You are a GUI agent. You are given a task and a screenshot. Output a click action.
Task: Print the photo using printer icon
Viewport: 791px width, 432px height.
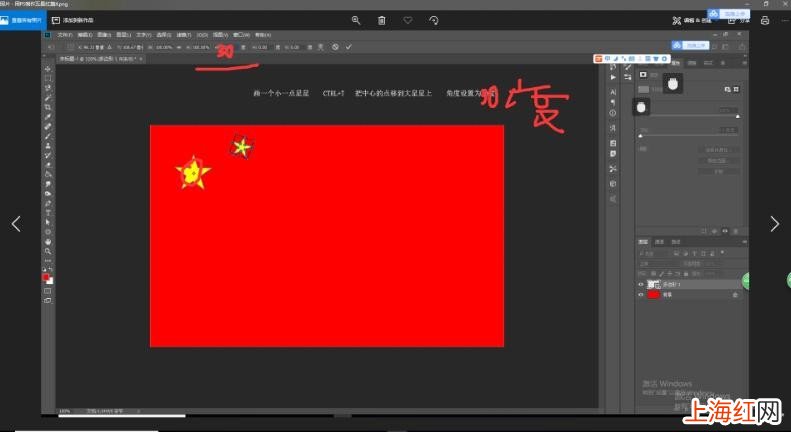coord(765,20)
